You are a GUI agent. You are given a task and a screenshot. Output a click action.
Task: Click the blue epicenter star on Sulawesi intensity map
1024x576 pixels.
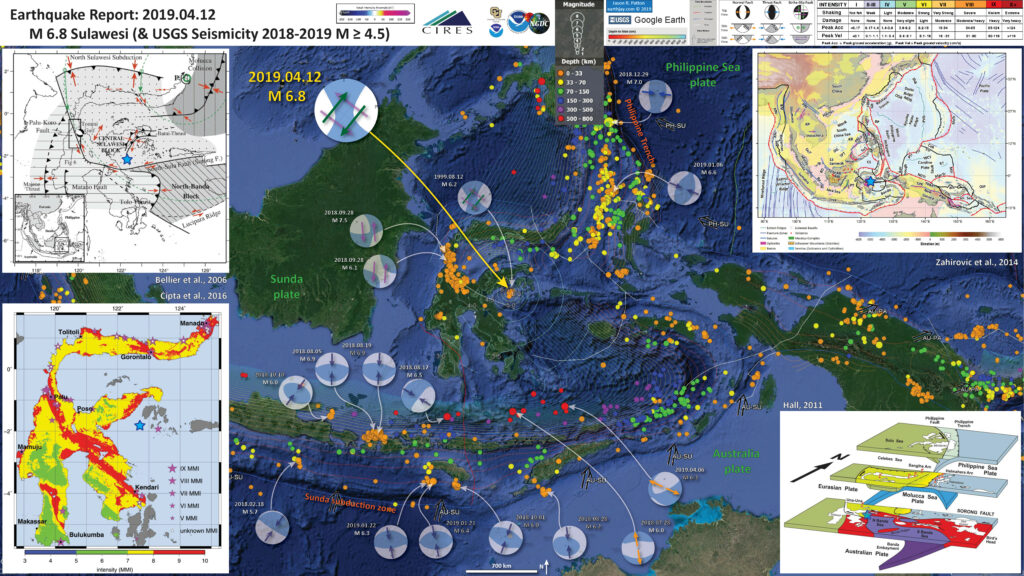pyautogui.click(x=139, y=426)
